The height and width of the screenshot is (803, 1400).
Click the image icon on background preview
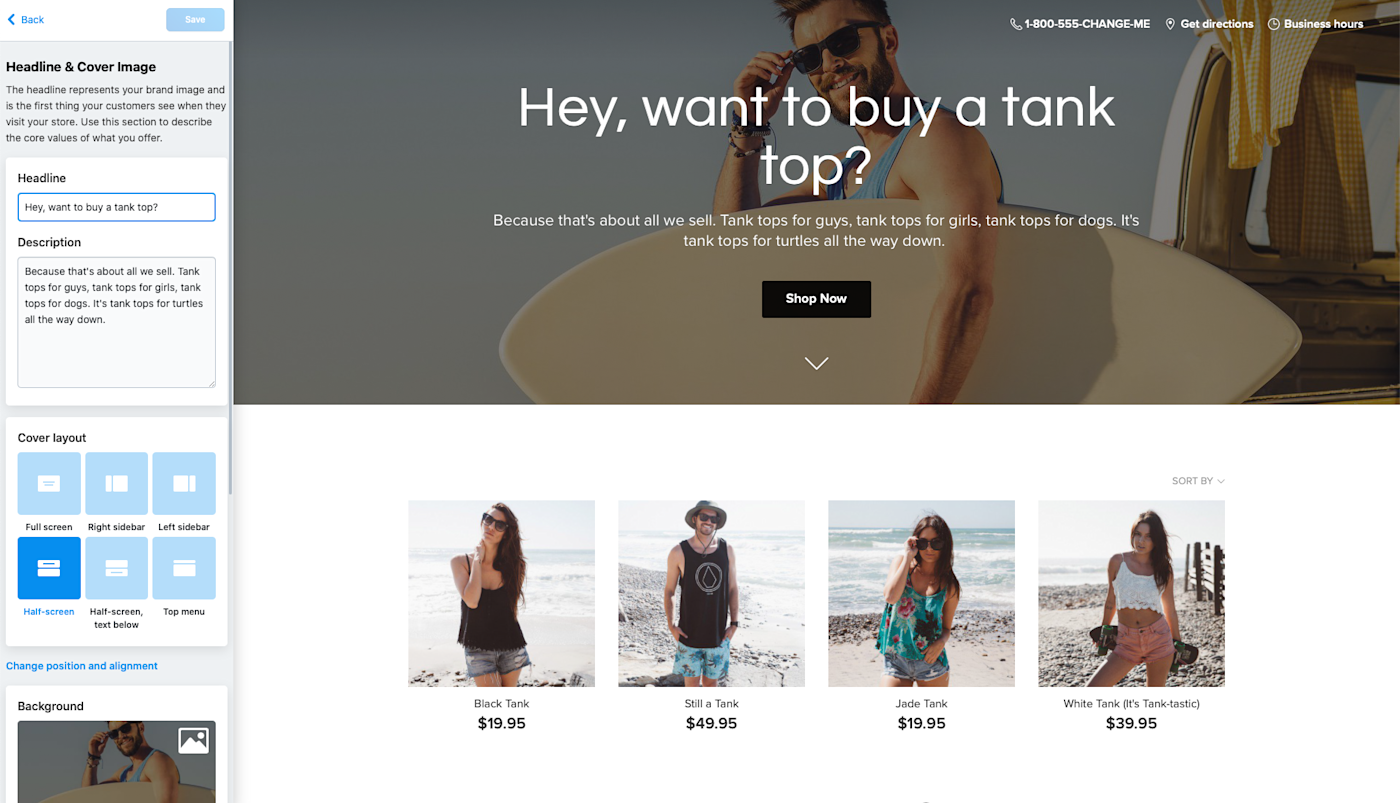coord(193,740)
